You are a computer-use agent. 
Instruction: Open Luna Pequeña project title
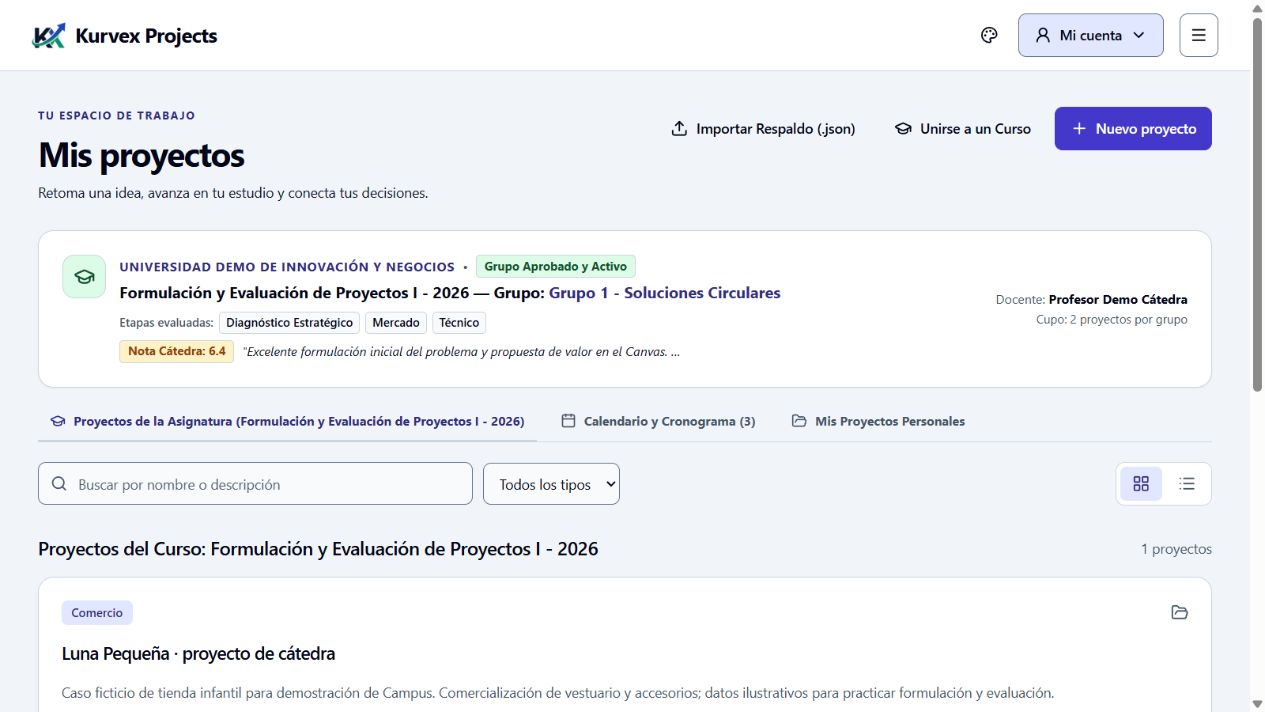point(198,654)
